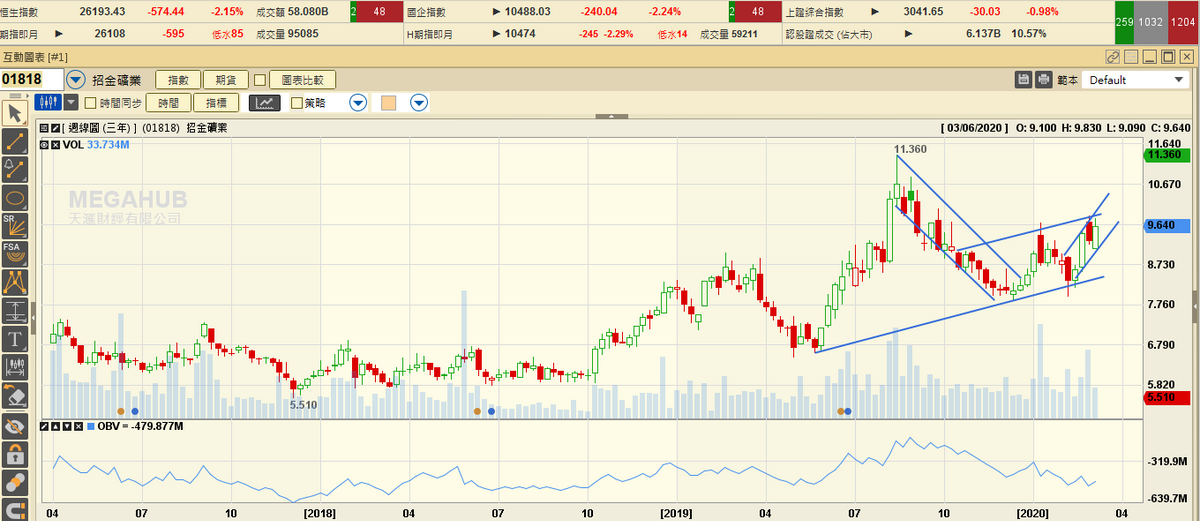The height and width of the screenshot is (521, 1200).
Task: Select the trend line drawing tool
Action: tap(15, 139)
